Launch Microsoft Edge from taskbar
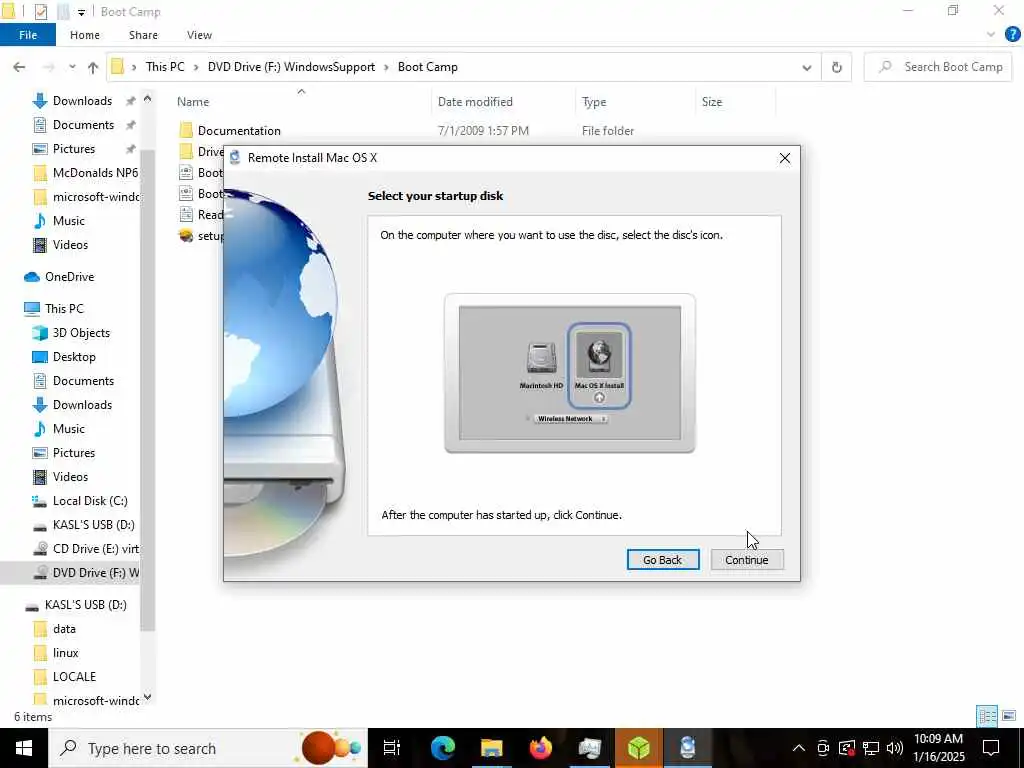 443,748
